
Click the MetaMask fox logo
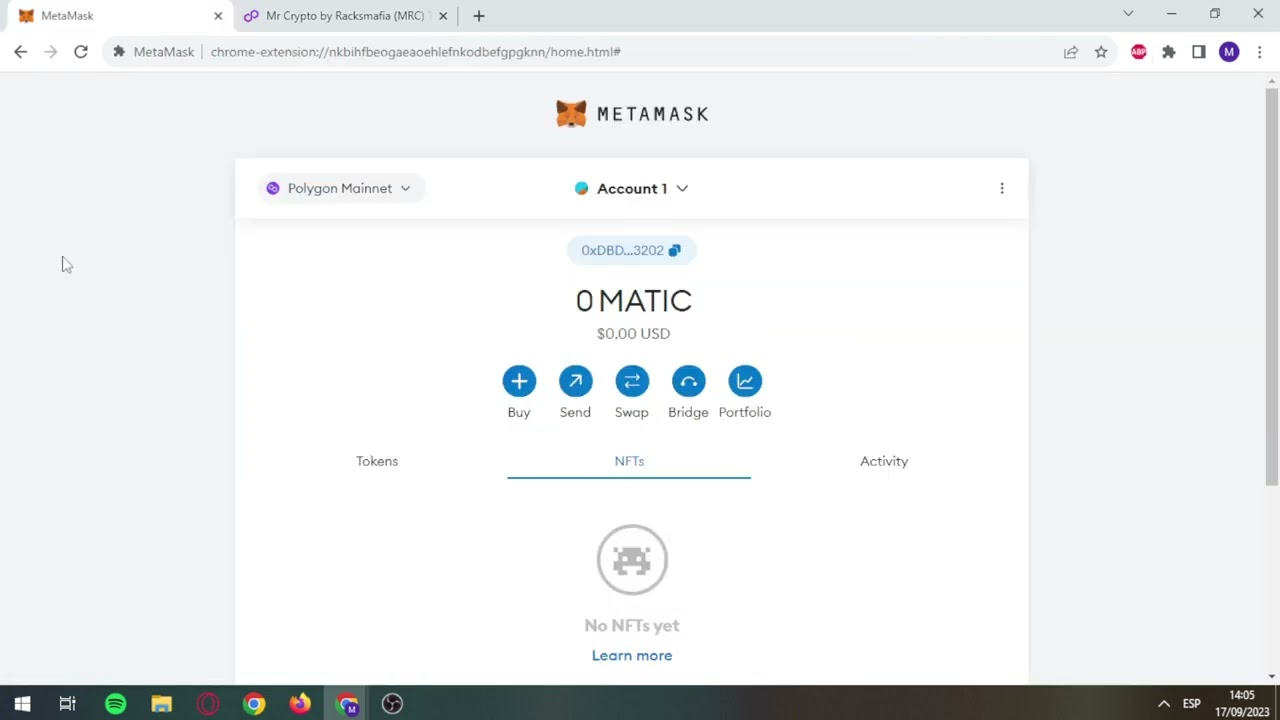point(571,114)
